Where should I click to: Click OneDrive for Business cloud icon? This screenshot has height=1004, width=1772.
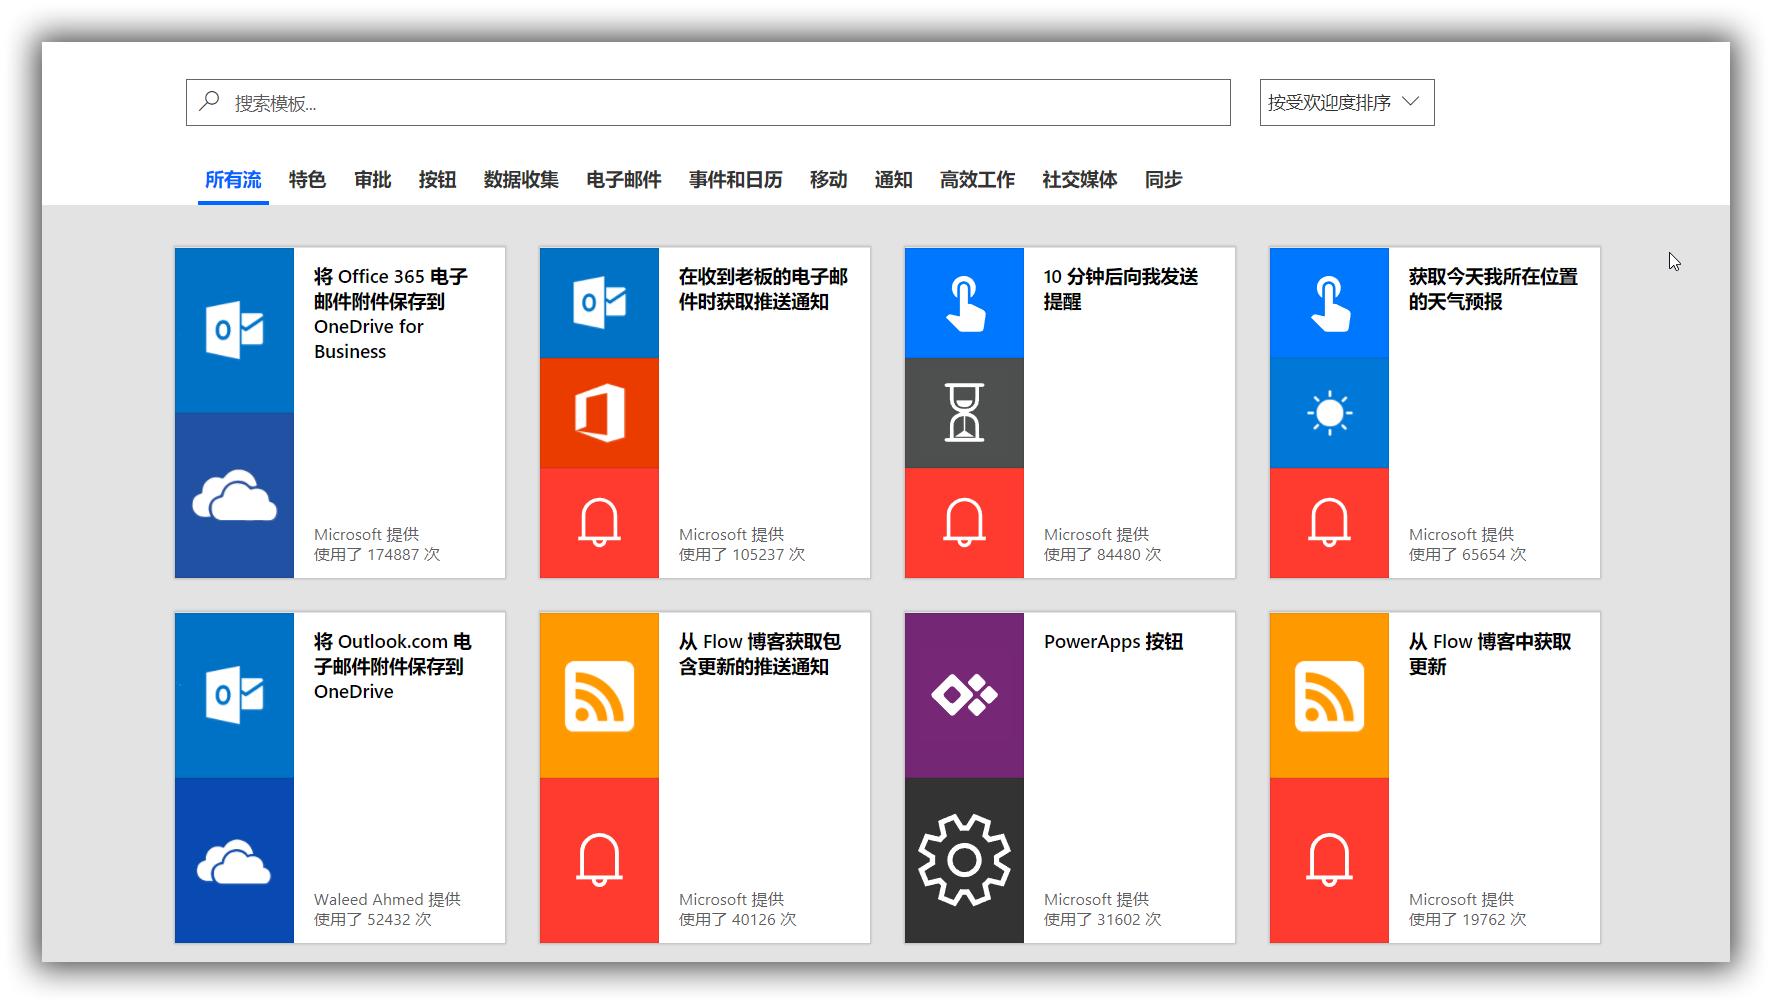point(234,495)
